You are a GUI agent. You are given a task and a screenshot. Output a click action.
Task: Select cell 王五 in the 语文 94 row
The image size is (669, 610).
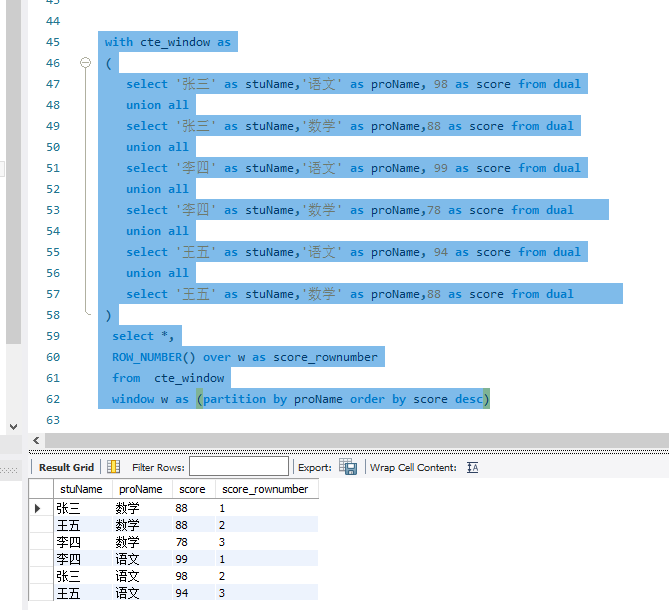tap(83, 593)
